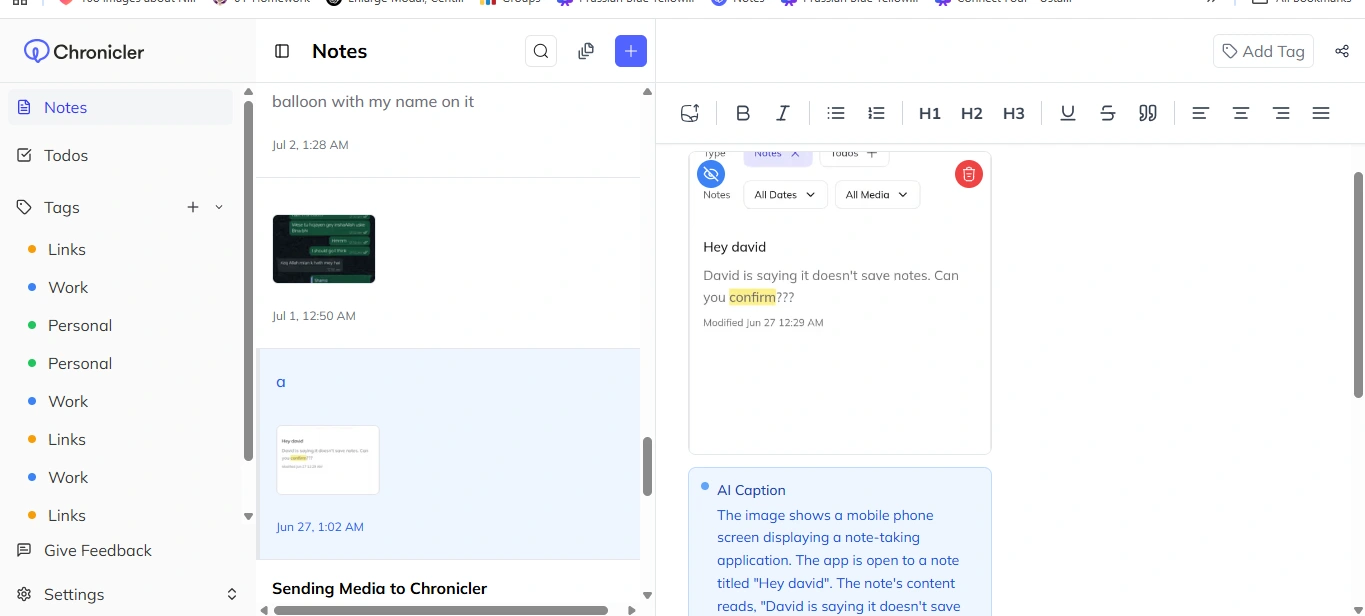
Task: Open note search with magnifier icon
Action: [x=541, y=51]
